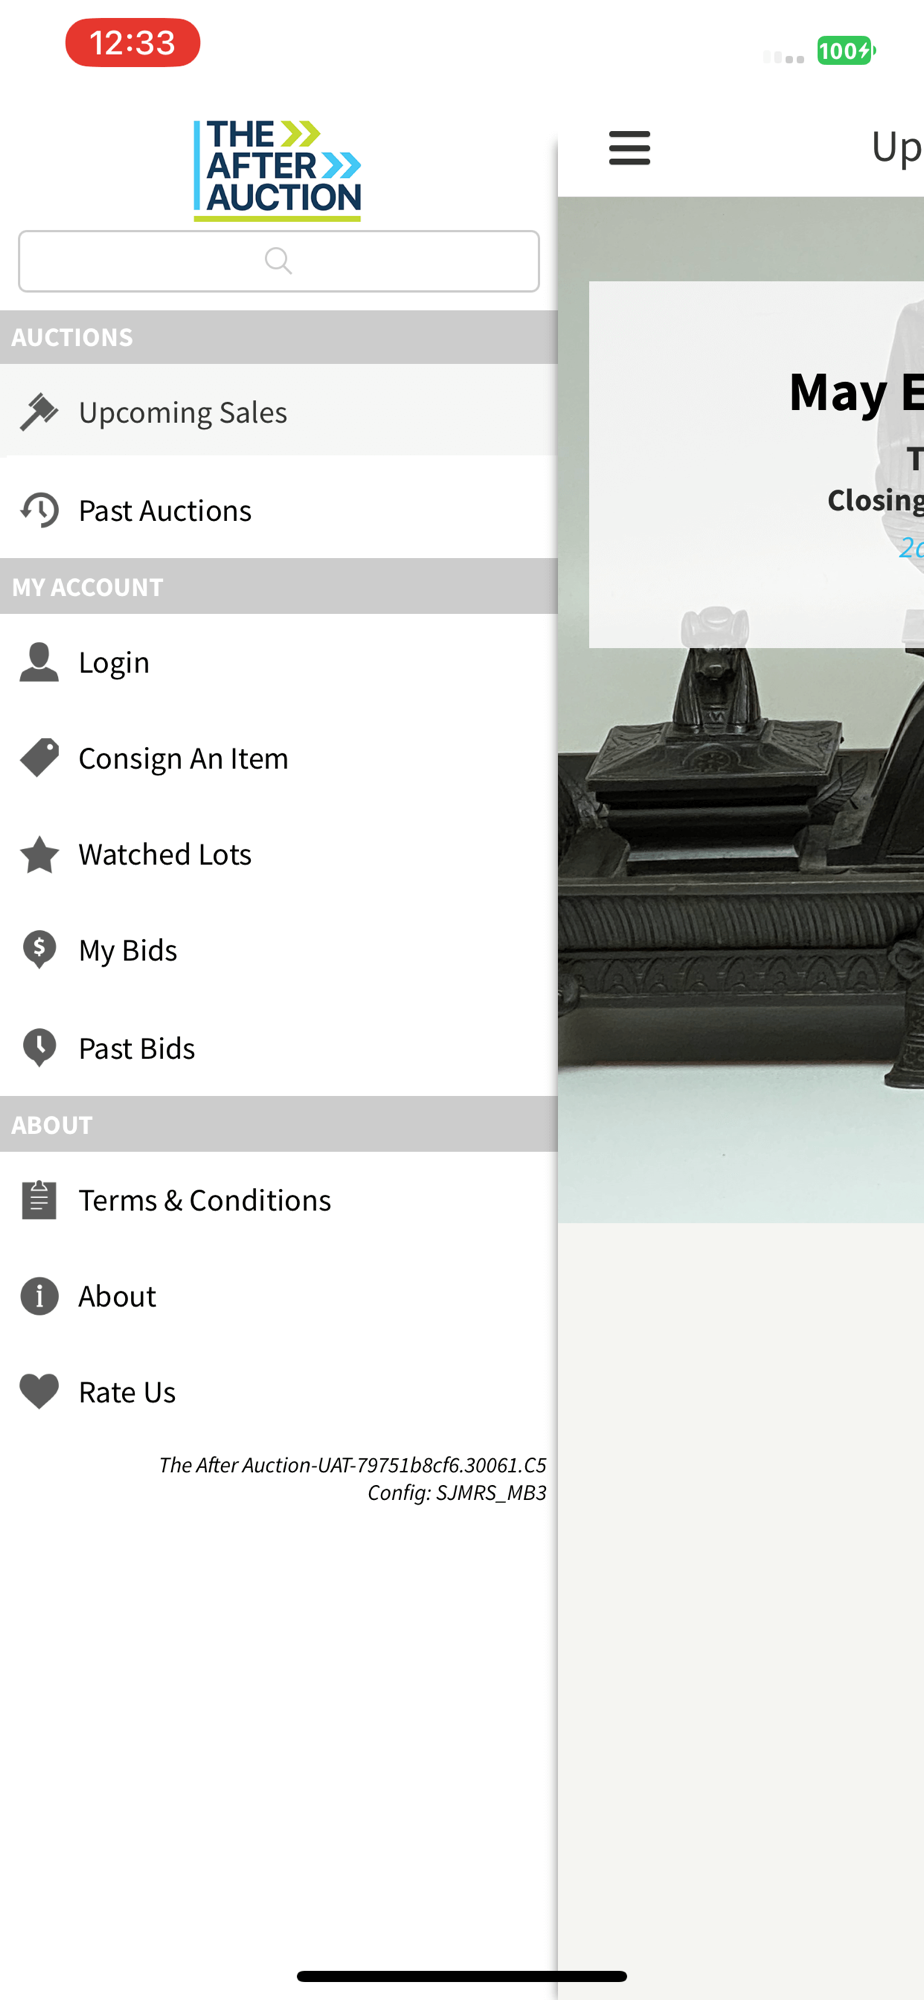Click the info circle icon beside About
Viewport: 924px width, 2000px height.
click(x=39, y=1296)
